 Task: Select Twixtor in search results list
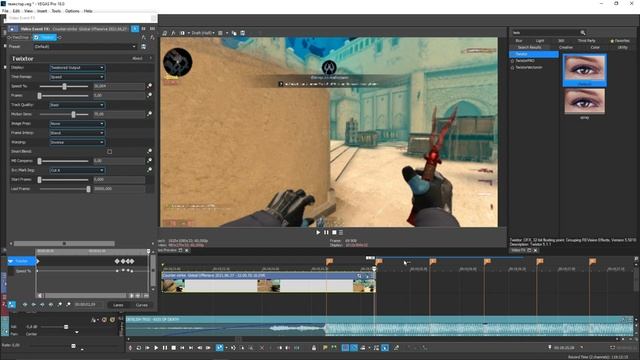point(534,54)
